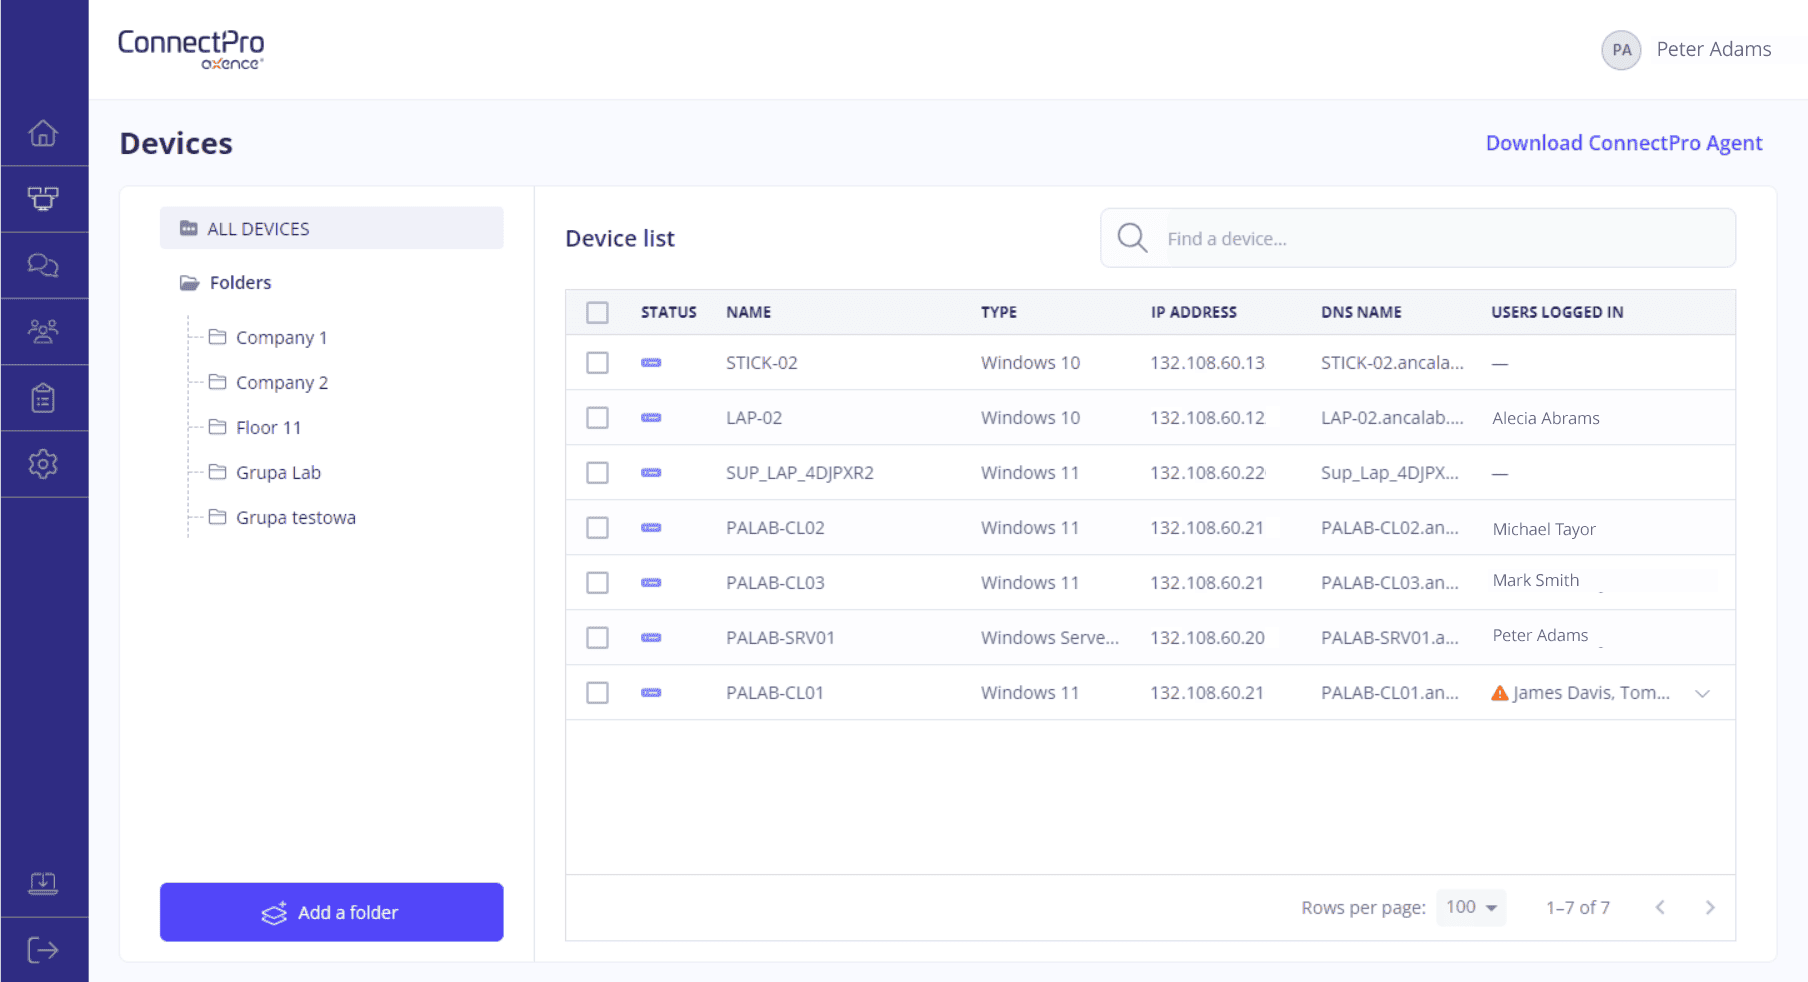Click the Find a device search field

pos(1440,239)
